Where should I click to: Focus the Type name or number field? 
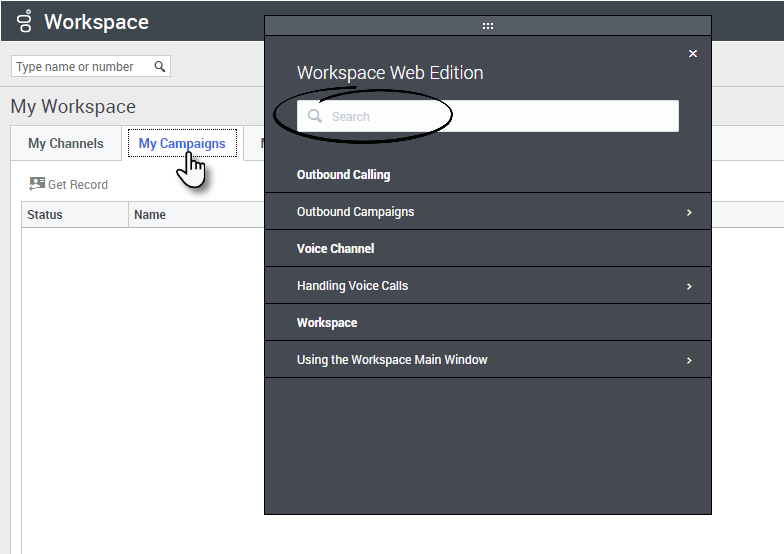pos(82,67)
